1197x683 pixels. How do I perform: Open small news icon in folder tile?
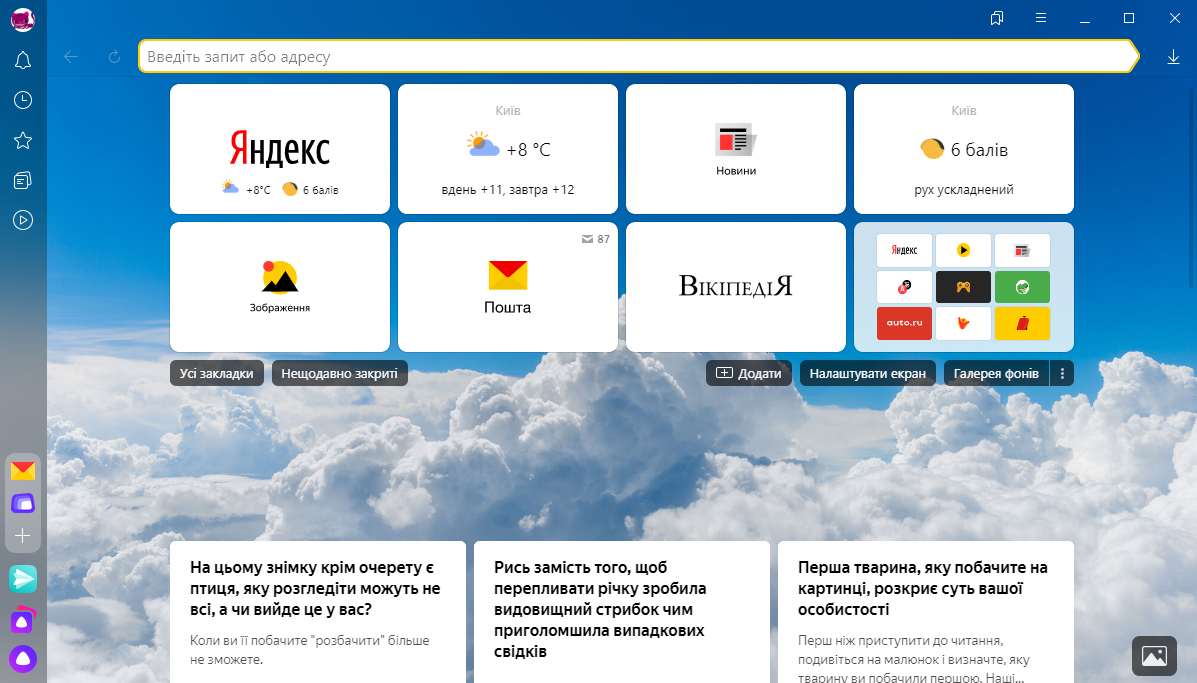coord(1022,250)
